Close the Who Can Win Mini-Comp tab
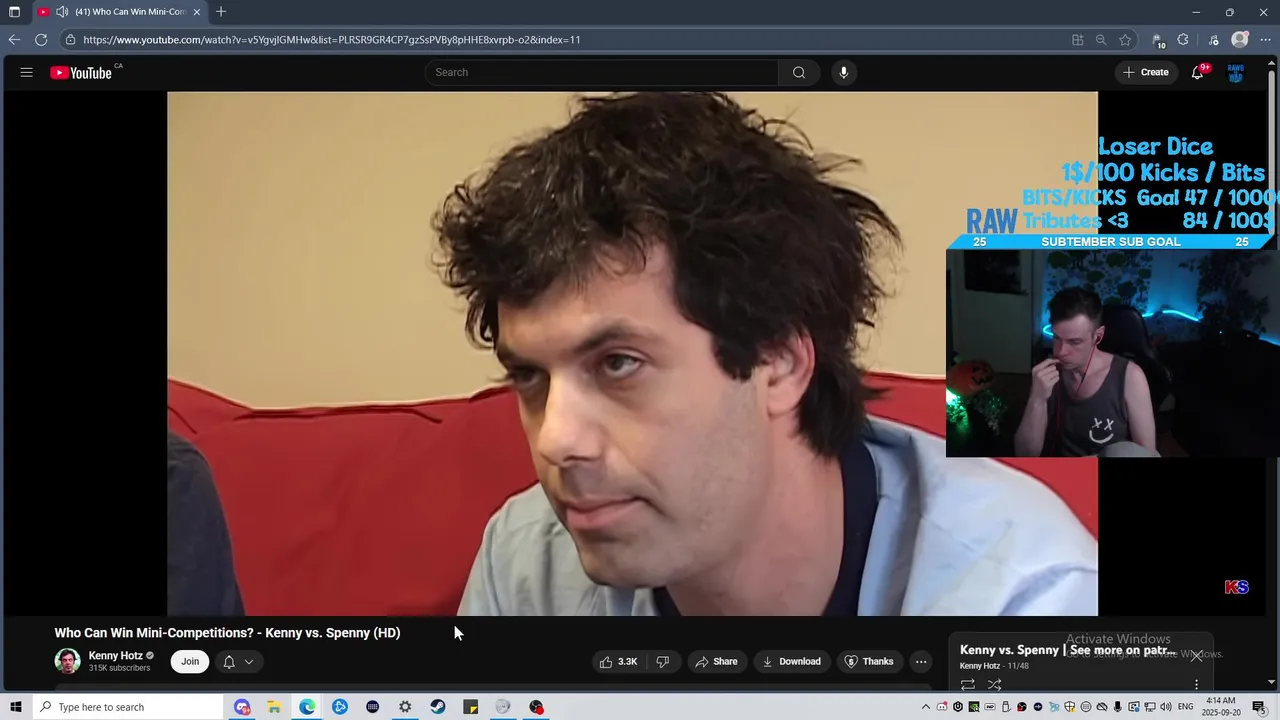 click(x=197, y=12)
